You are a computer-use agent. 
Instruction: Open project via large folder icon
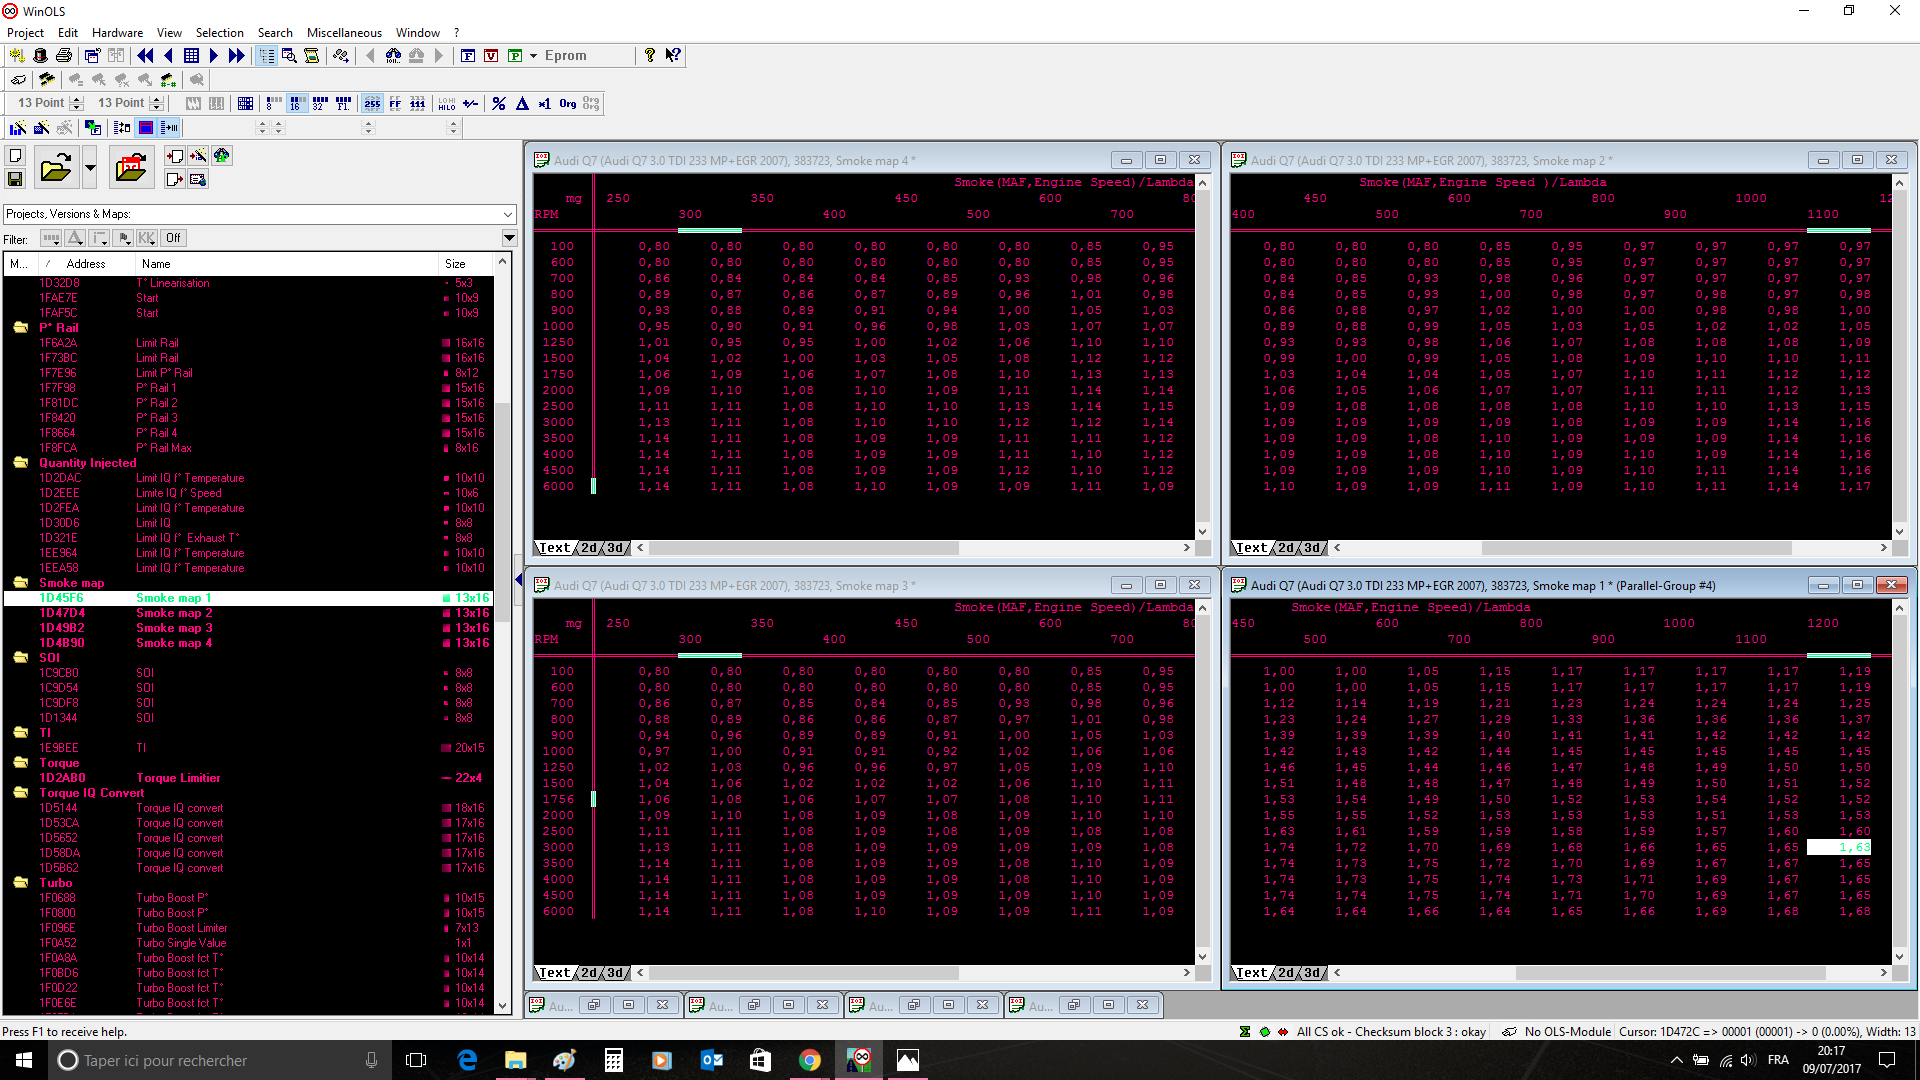pos(56,167)
